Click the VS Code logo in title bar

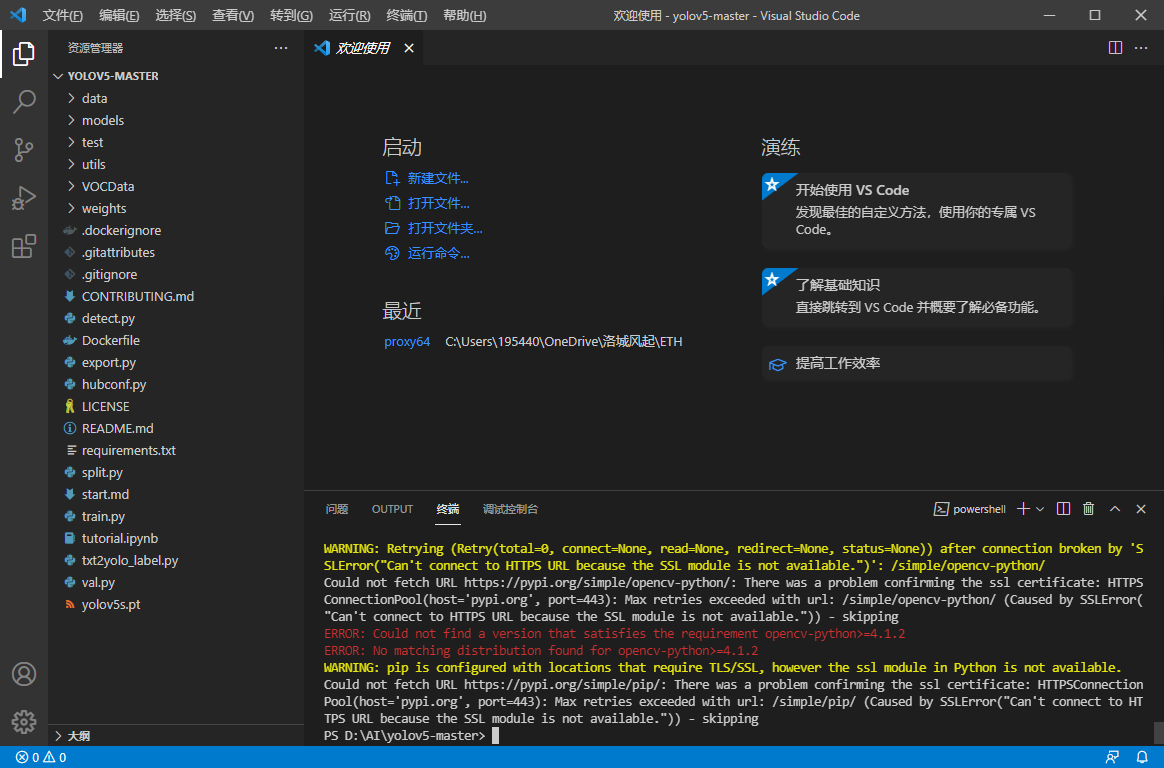19,15
